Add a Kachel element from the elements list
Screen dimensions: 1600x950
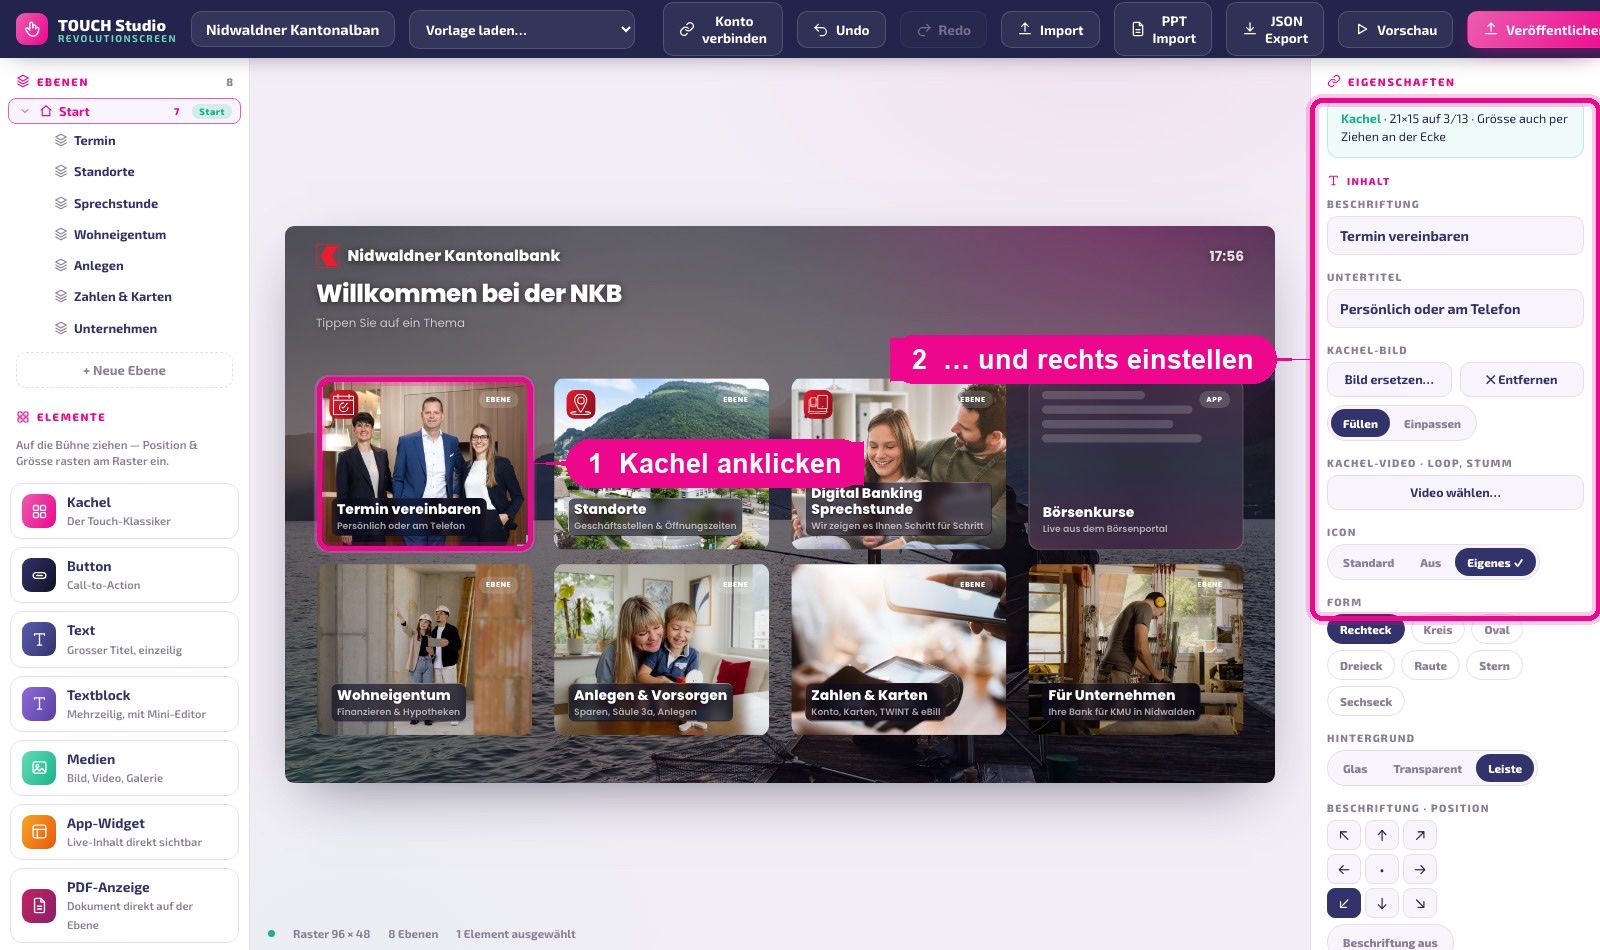click(124, 511)
